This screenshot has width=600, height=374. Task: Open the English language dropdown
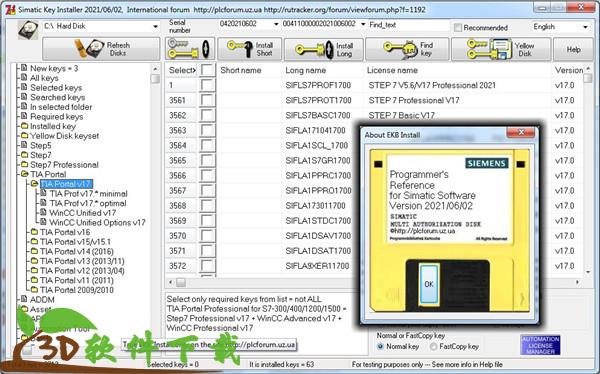click(585, 27)
